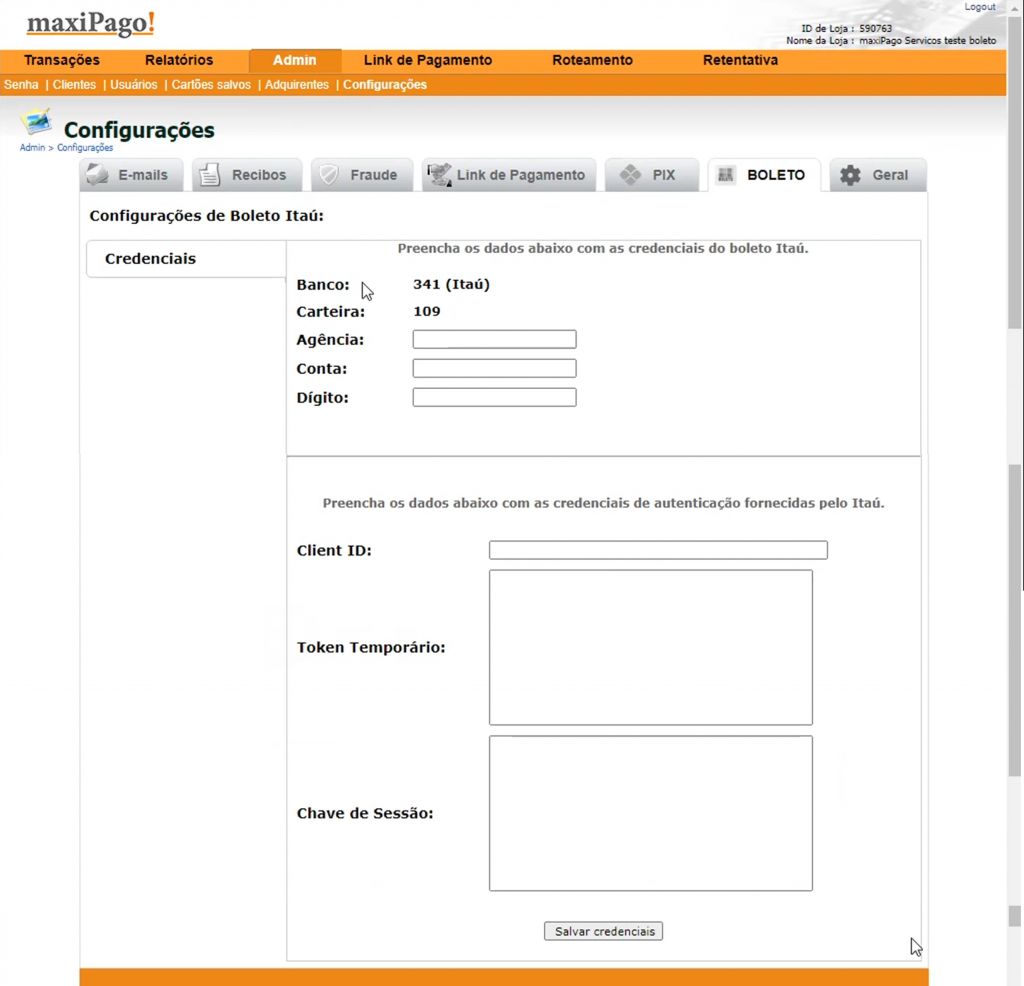Click the Salvar credenciais button
Image resolution: width=1024 pixels, height=986 pixels.
pos(603,931)
